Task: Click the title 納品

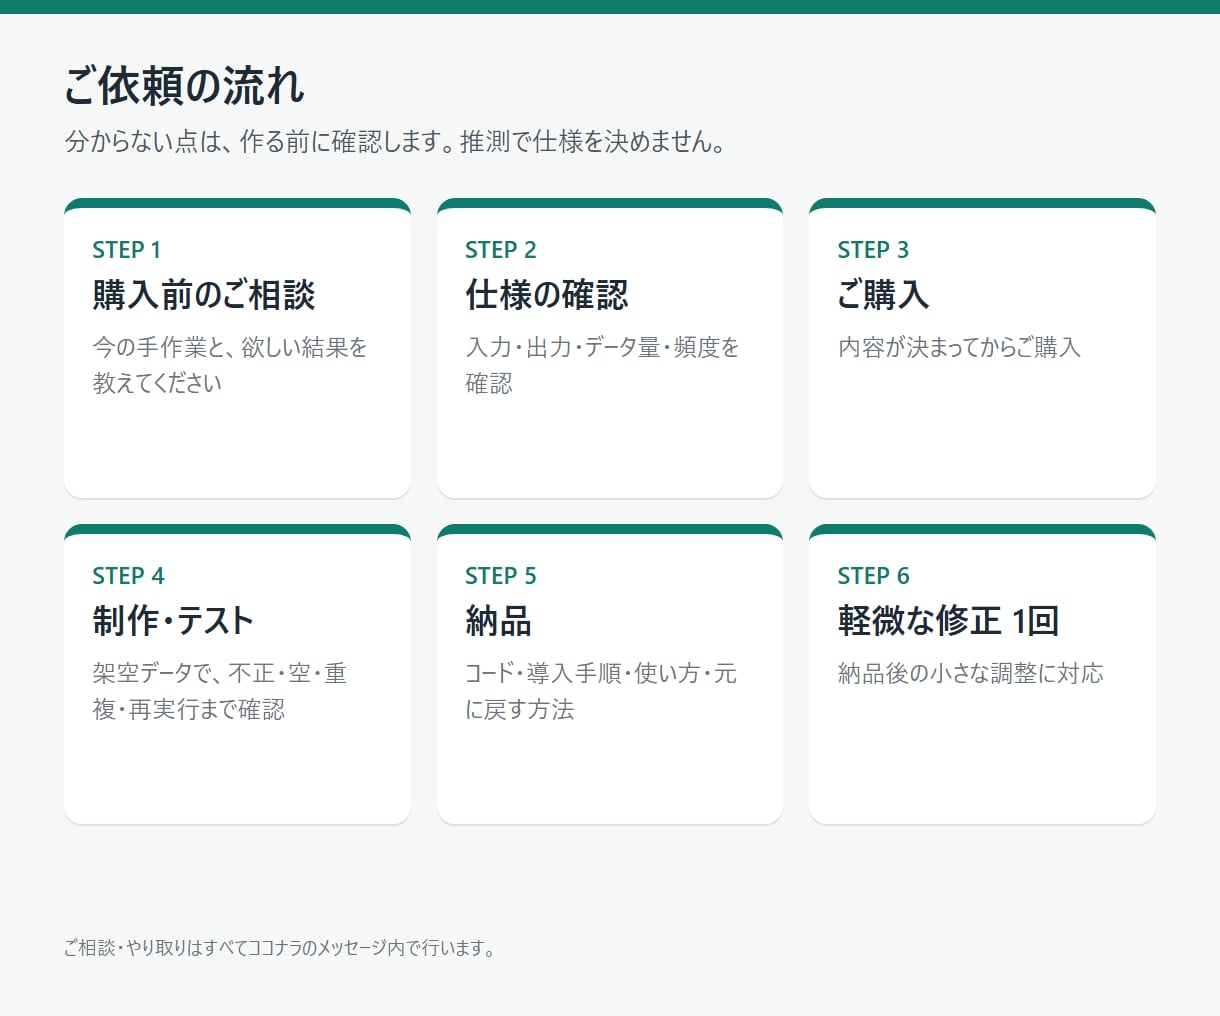Action: [x=498, y=621]
